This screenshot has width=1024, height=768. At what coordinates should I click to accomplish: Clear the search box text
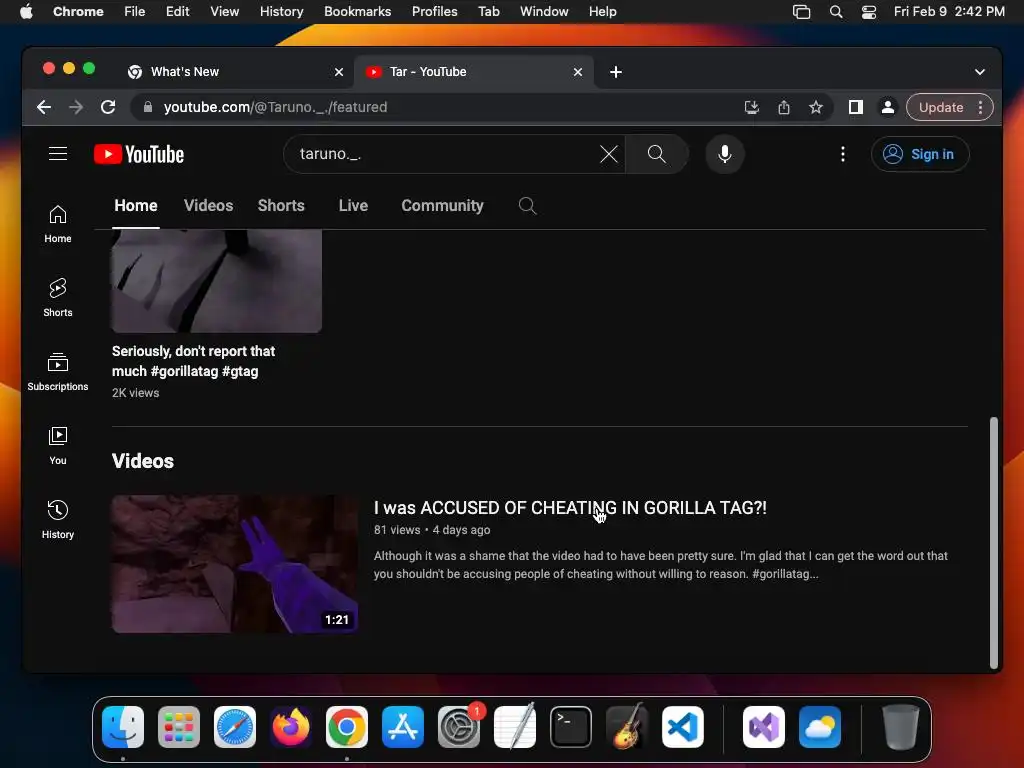tap(609, 154)
